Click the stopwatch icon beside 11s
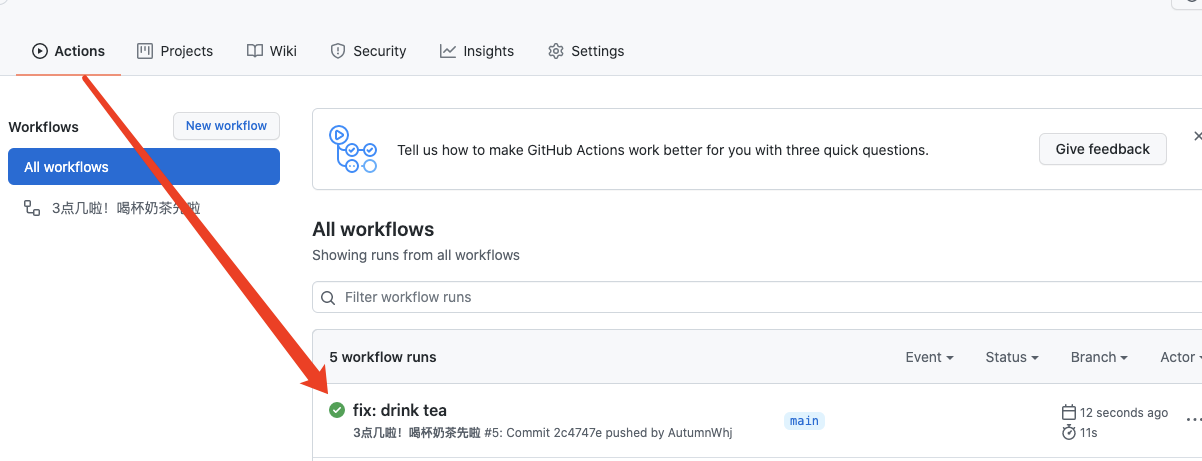This screenshot has height=461, width=1202. click(x=1068, y=432)
